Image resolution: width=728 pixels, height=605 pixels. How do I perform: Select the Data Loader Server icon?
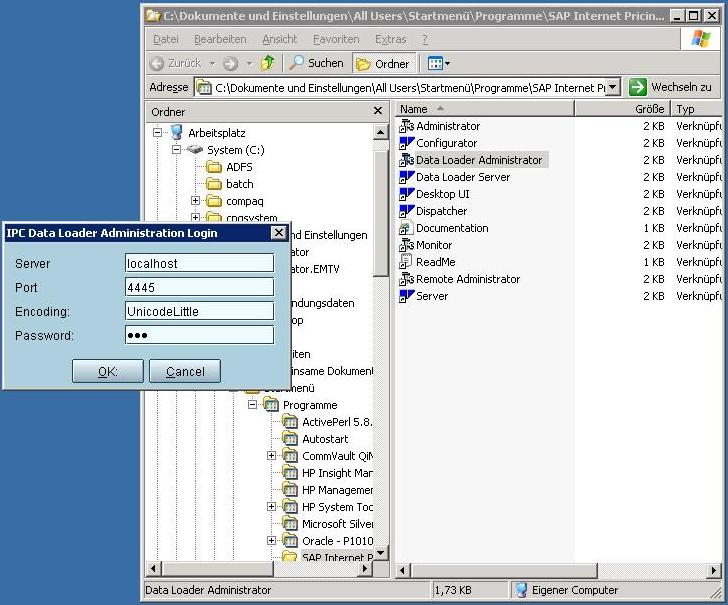coord(406,177)
